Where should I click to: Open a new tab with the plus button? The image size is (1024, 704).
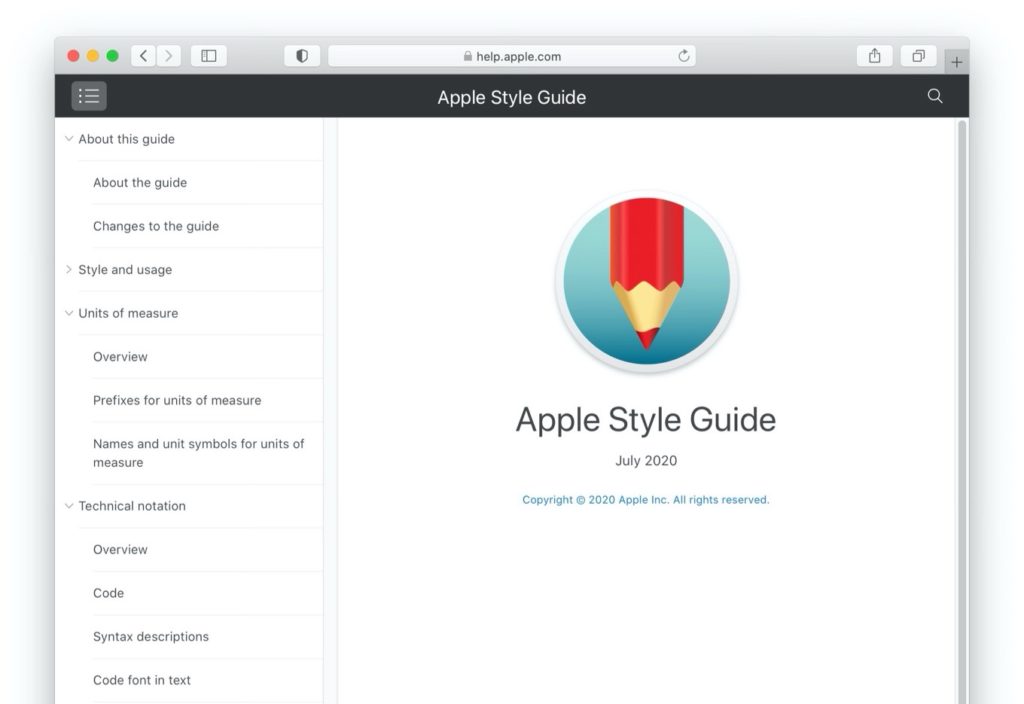point(957,60)
